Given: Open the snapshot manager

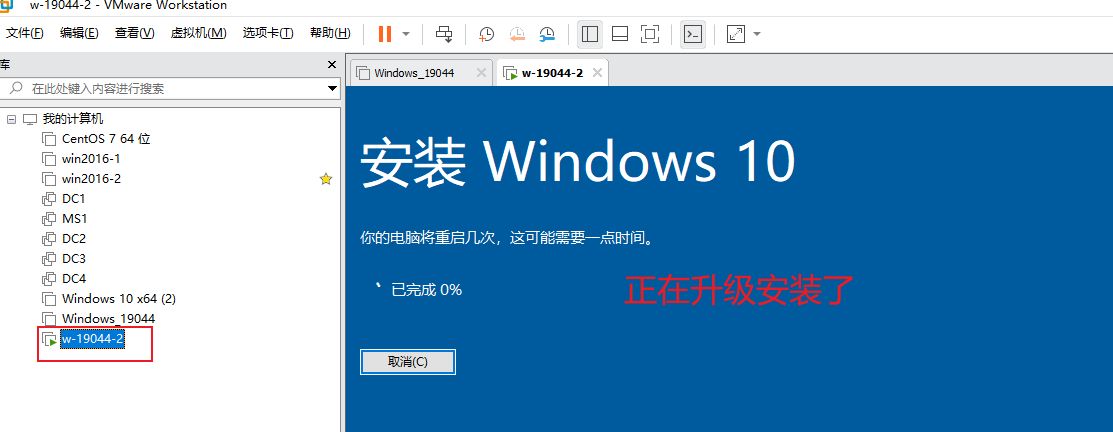Looking at the screenshot, I should [547, 34].
